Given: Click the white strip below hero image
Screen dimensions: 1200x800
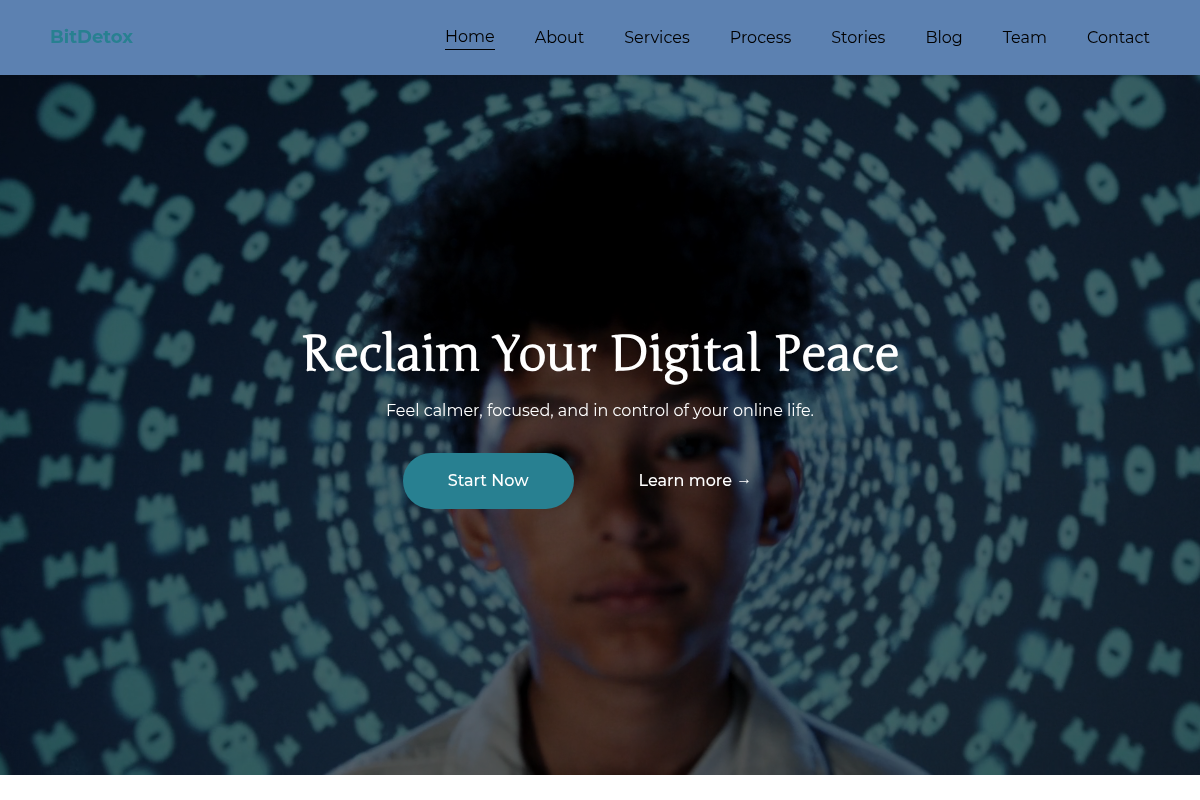Looking at the screenshot, I should 600,788.
